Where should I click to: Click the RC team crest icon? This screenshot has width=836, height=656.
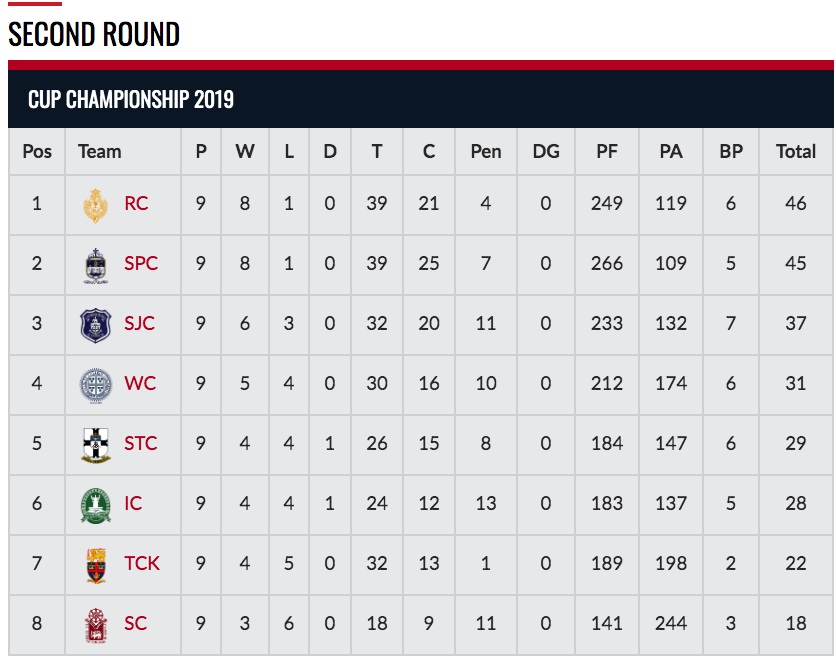coord(95,205)
